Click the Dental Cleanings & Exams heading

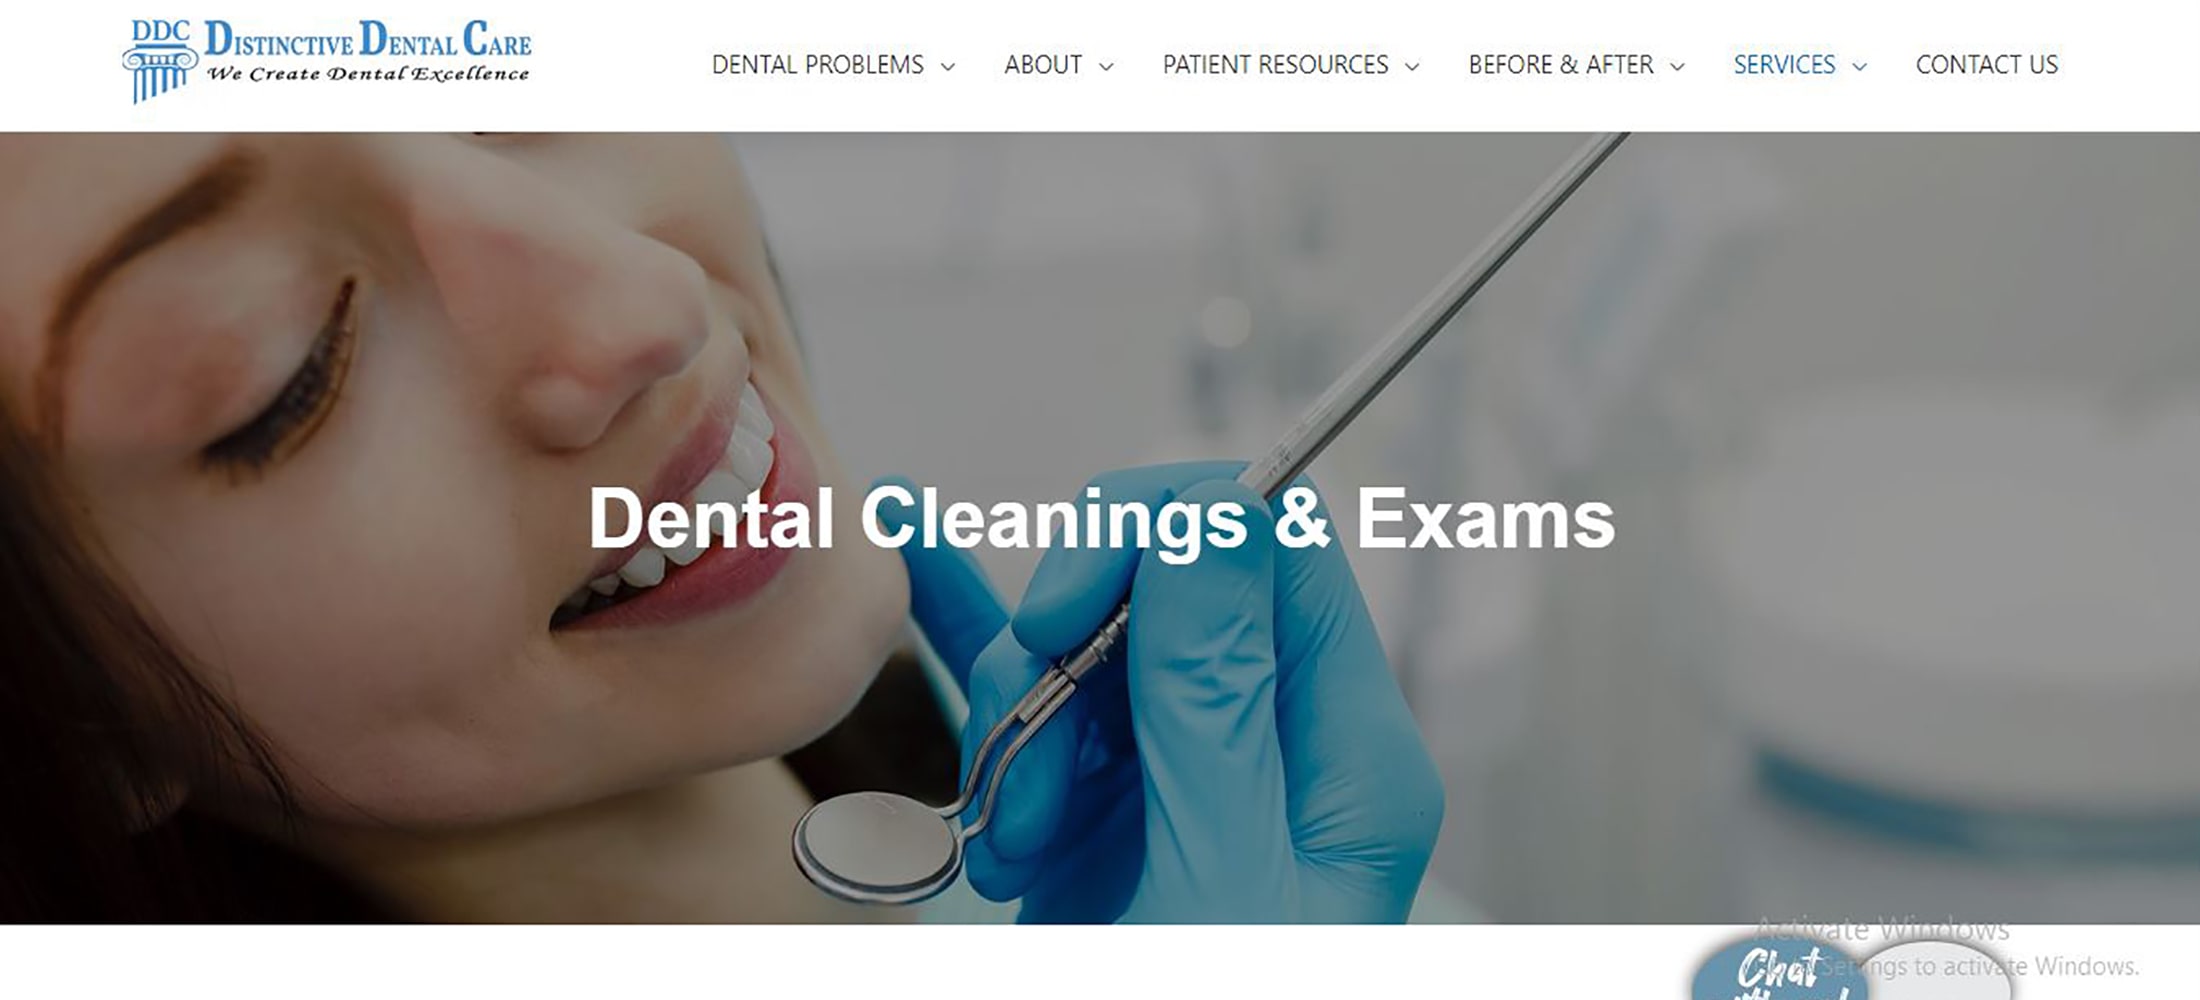click(x=1101, y=518)
